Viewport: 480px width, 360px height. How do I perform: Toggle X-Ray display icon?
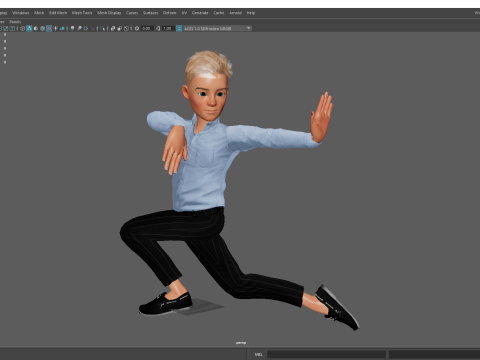(113, 28)
